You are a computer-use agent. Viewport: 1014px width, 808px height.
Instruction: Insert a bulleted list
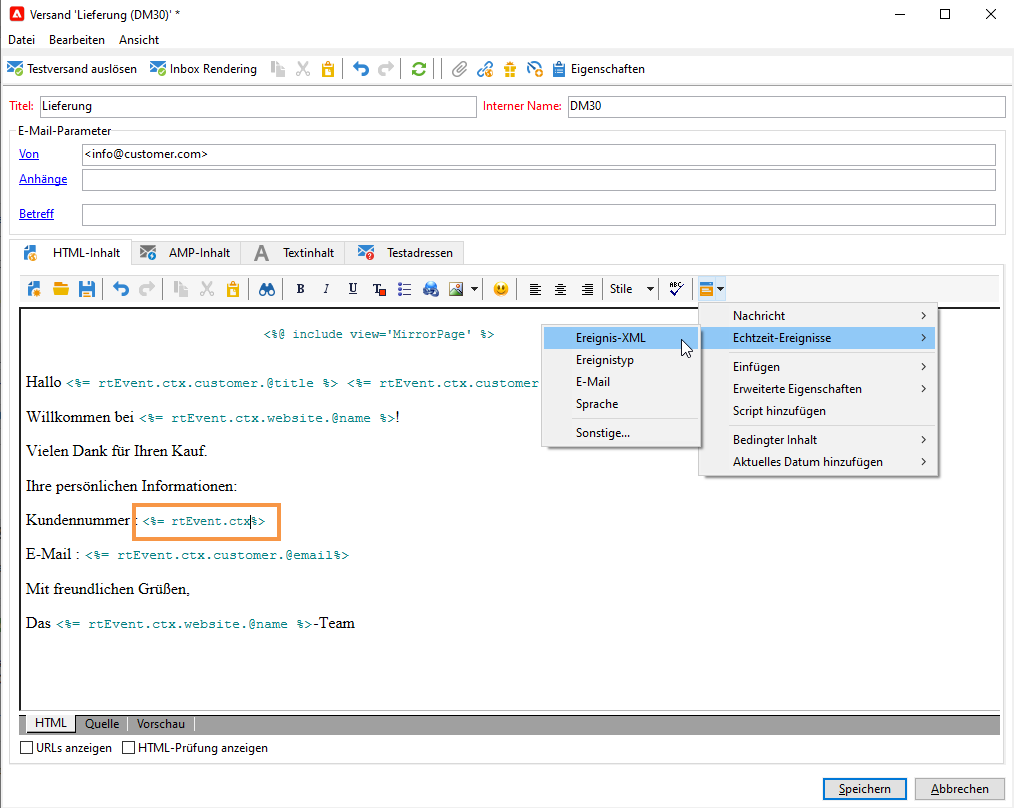coord(405,289)
